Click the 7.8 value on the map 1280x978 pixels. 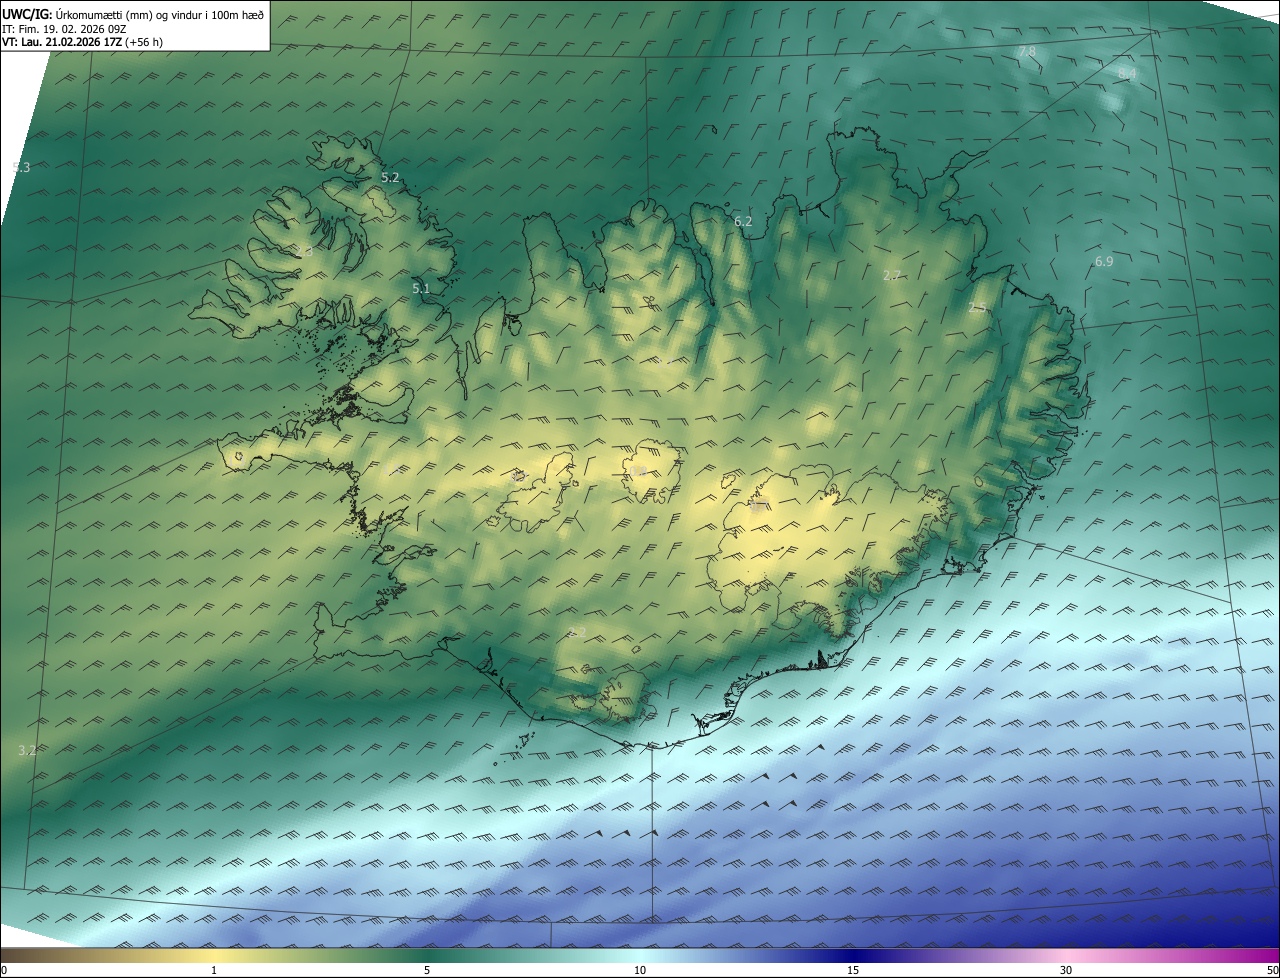(x=1027, y=51)
